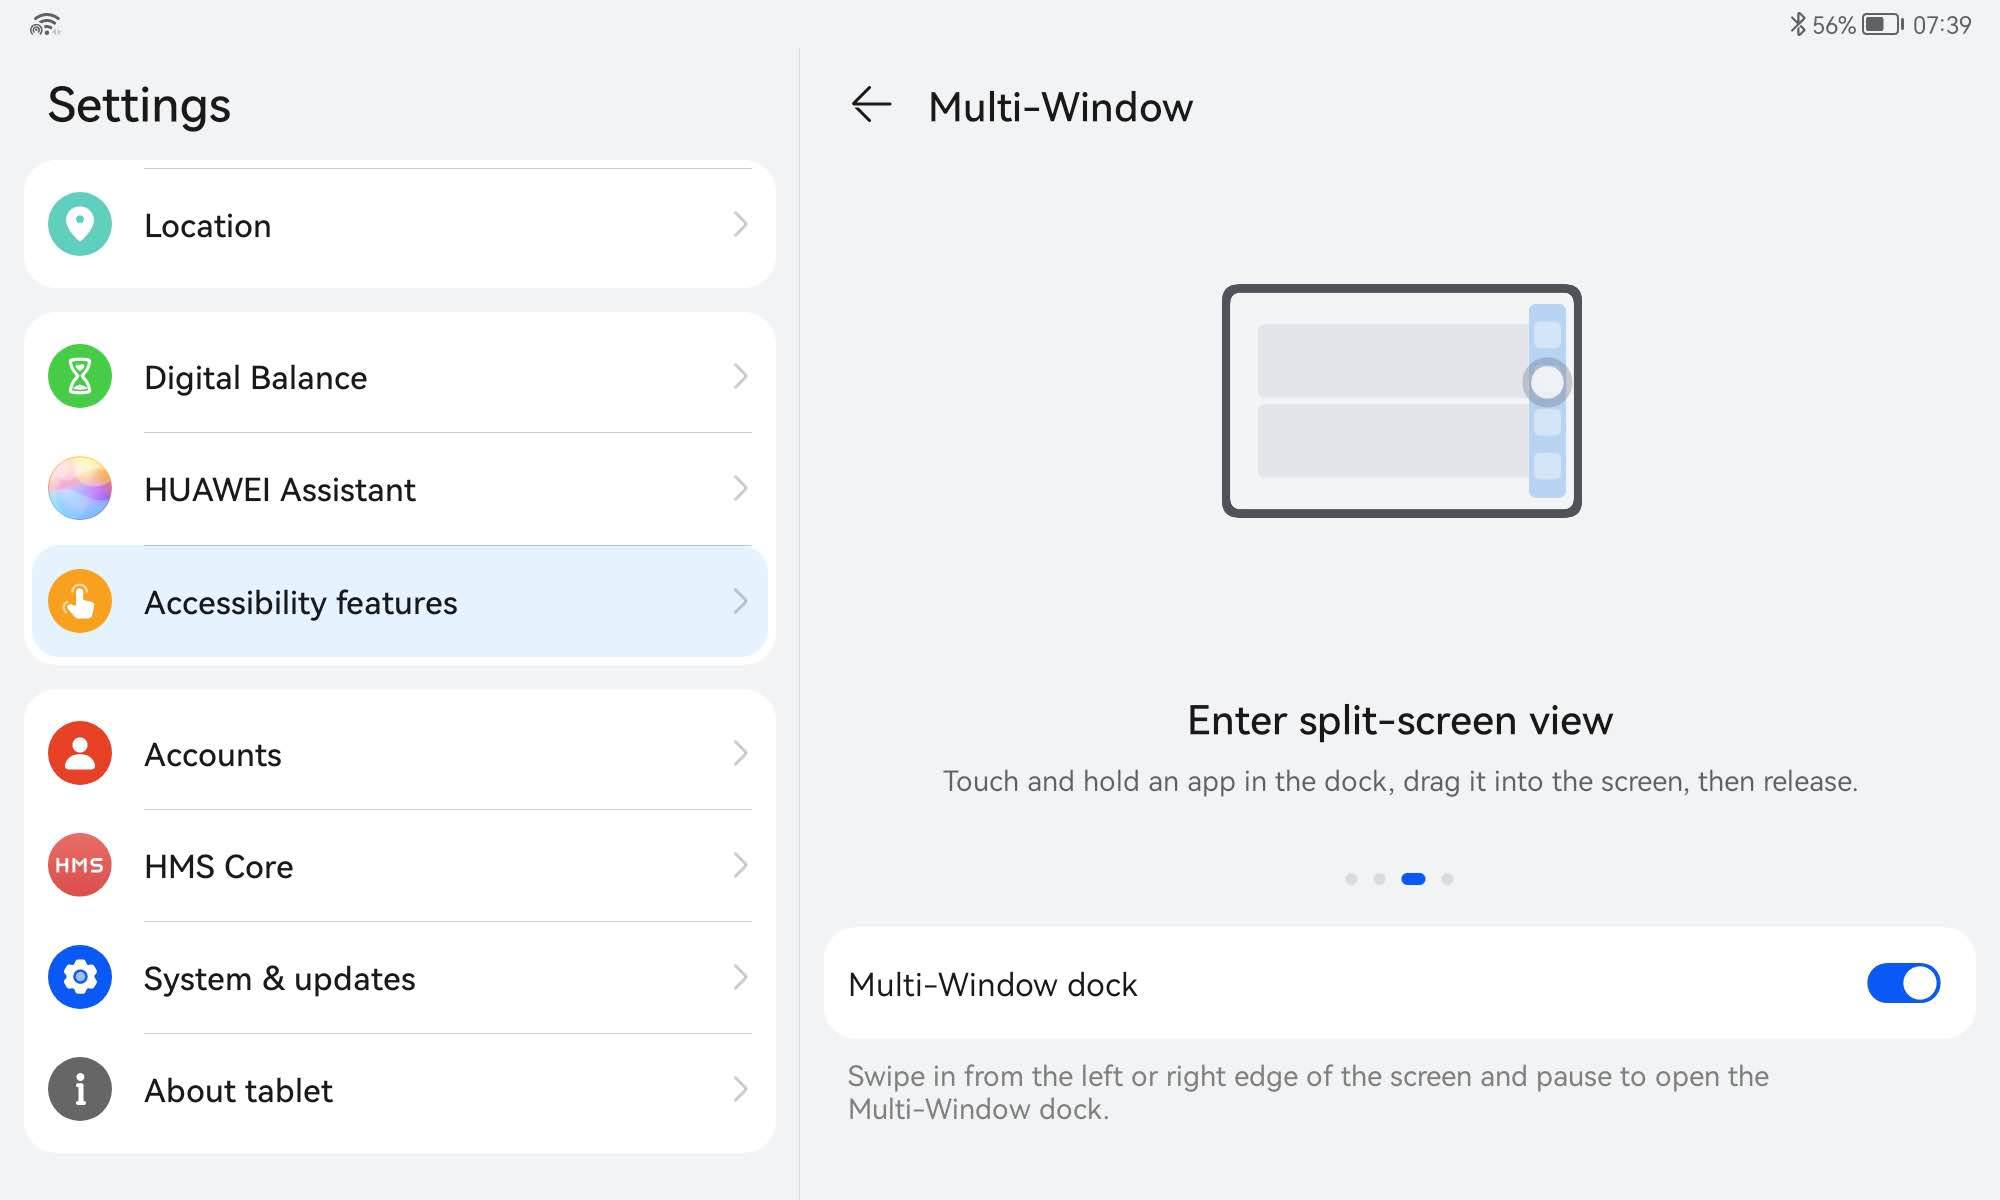Jump to the last tutorial page dot

1447,879
